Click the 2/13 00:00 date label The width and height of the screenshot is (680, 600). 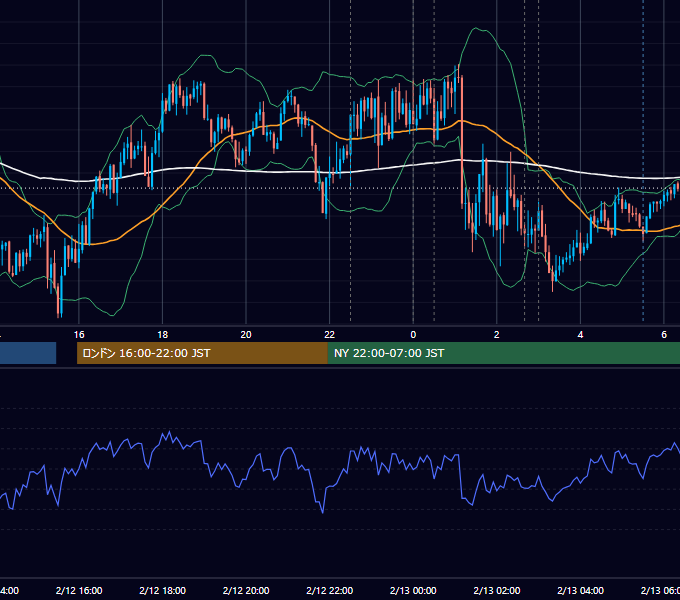[x=413, y=590]
